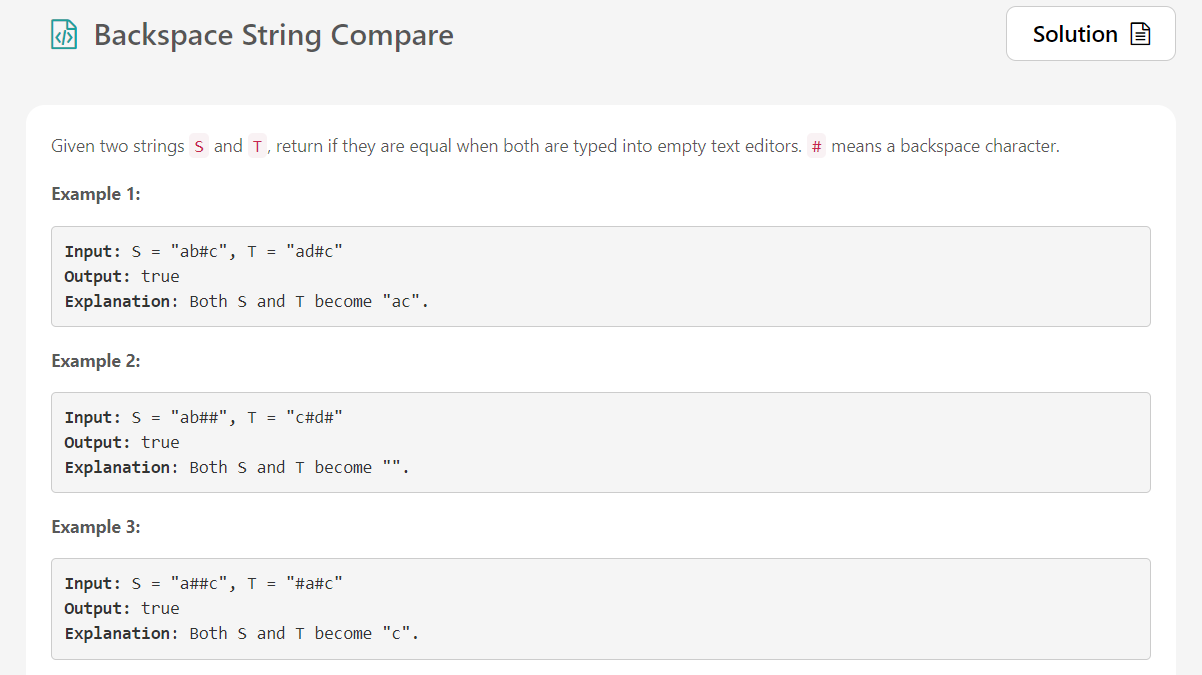Click the inline code T in description
This screenshot has width=1202, height=675.
pos(257,147)
